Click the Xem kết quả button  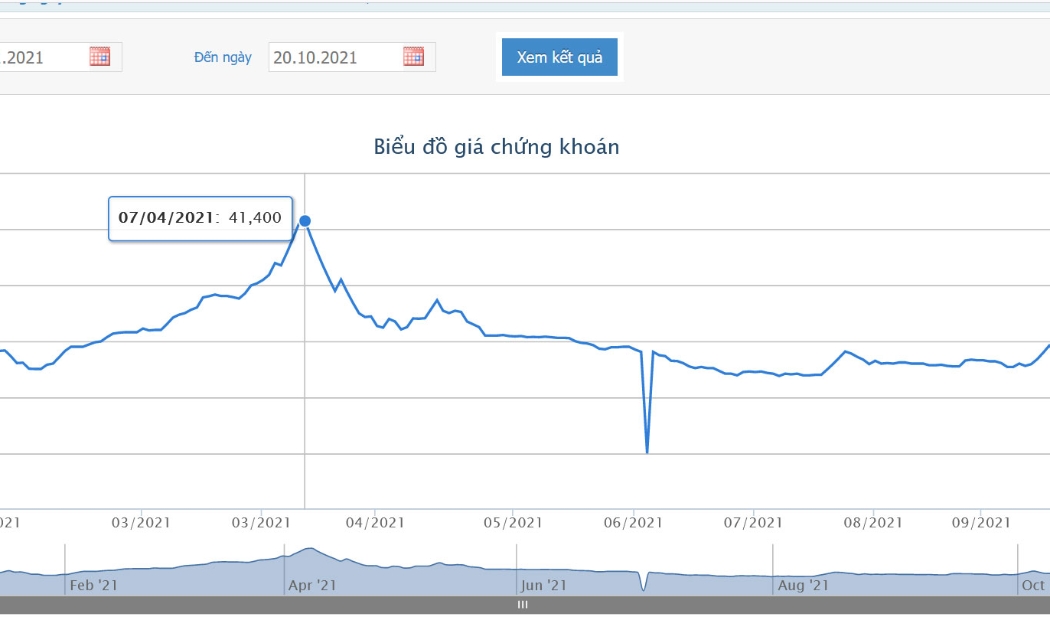560,57
